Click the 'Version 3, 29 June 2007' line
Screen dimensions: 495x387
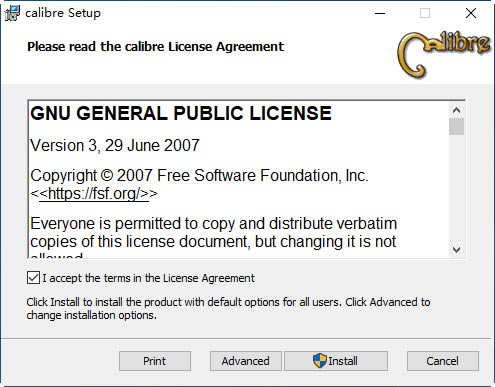coord(115,146)
